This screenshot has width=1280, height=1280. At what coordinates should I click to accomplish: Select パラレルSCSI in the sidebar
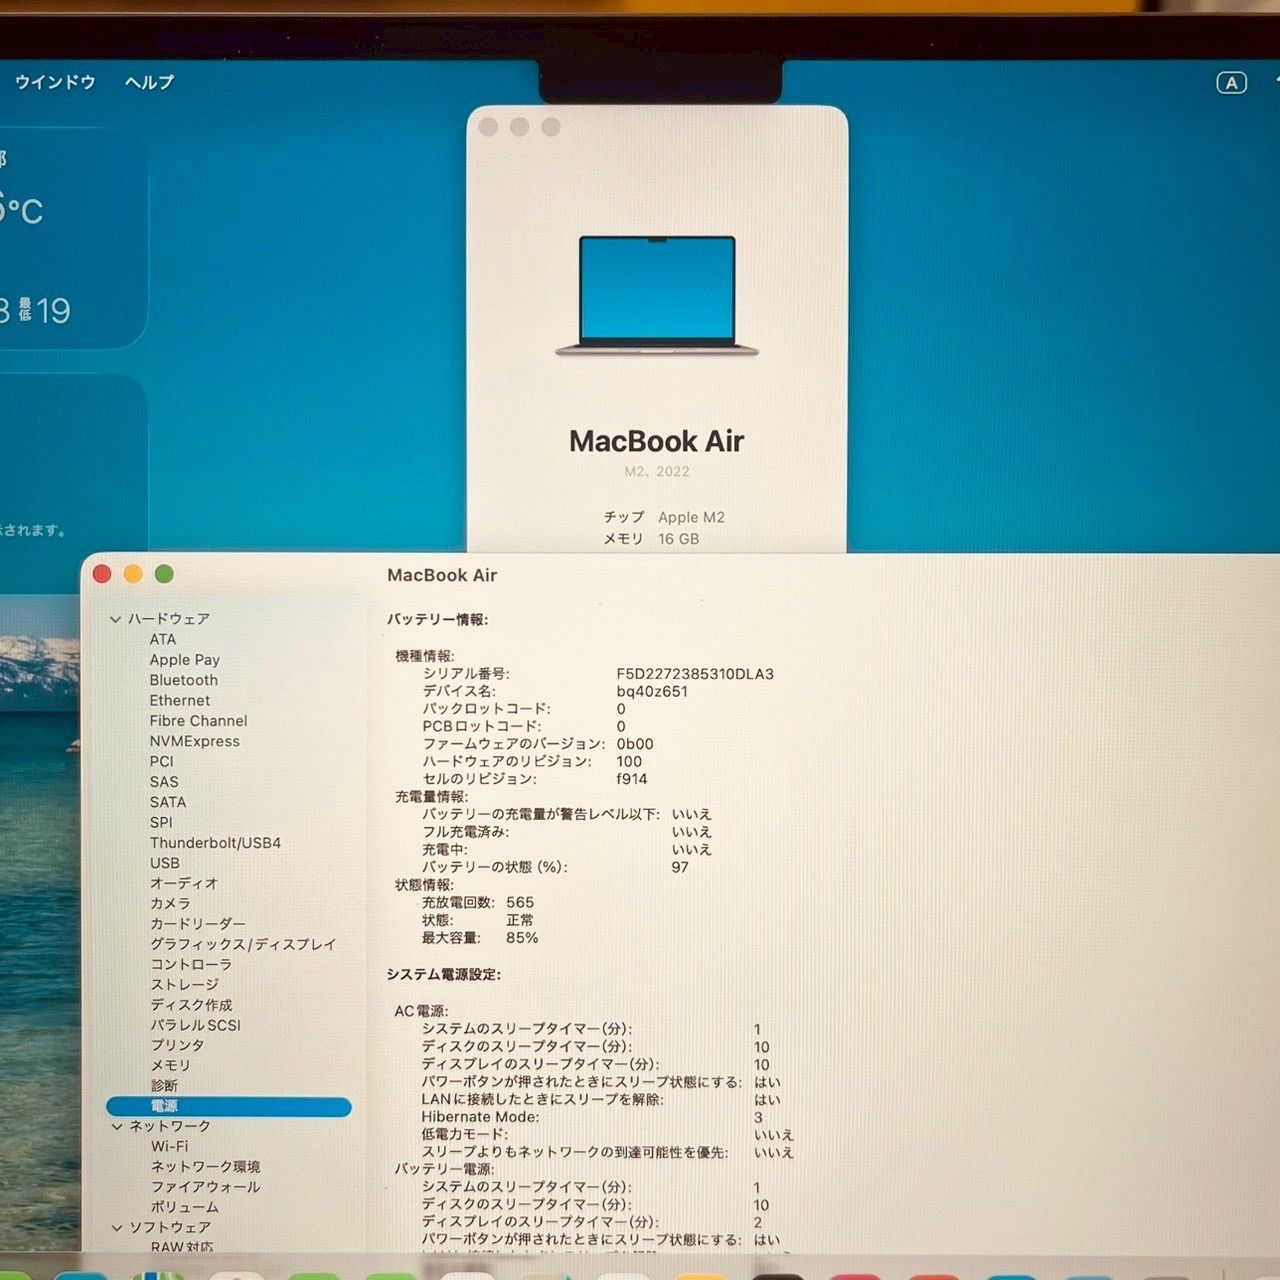195,1025
